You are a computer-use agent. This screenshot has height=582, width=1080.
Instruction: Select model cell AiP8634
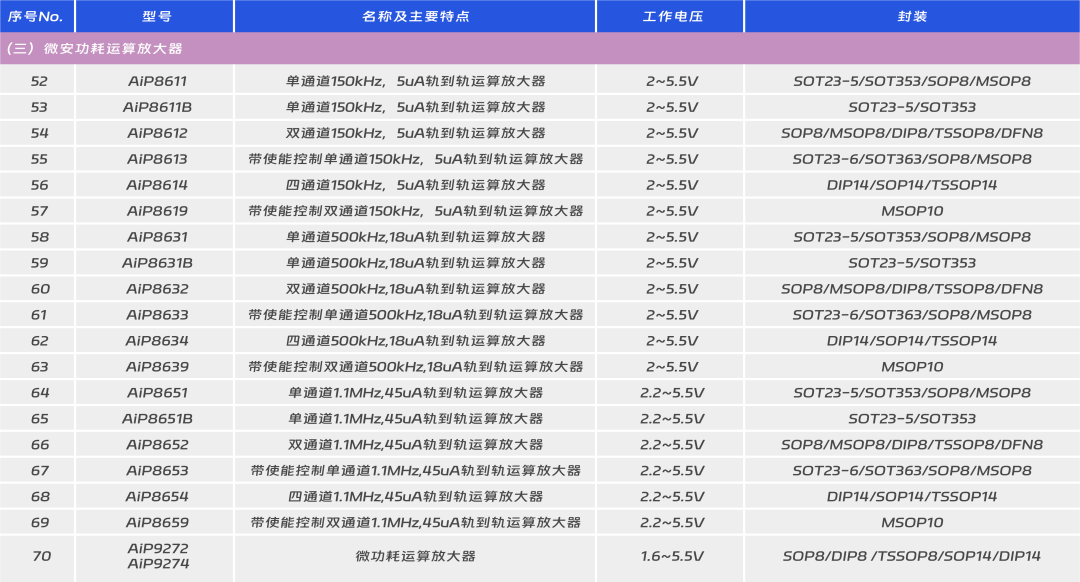[157, 341]
